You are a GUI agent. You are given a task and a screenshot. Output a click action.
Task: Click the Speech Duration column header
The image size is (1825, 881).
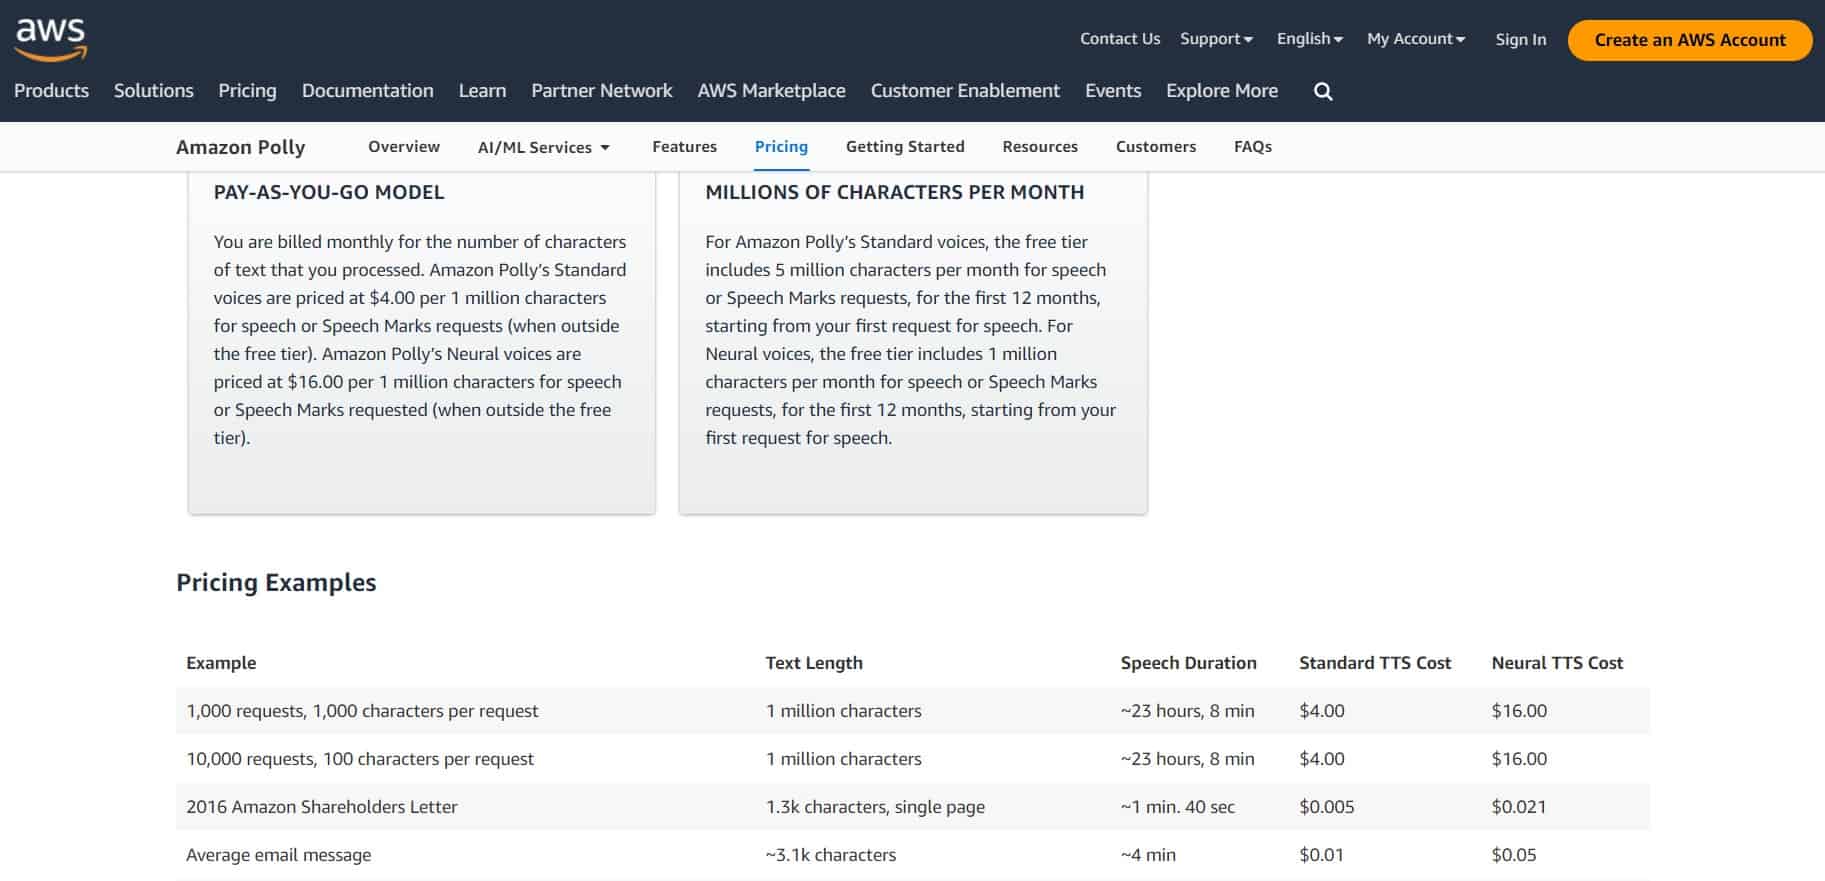pyautogui.click(x=1188, y=663)
